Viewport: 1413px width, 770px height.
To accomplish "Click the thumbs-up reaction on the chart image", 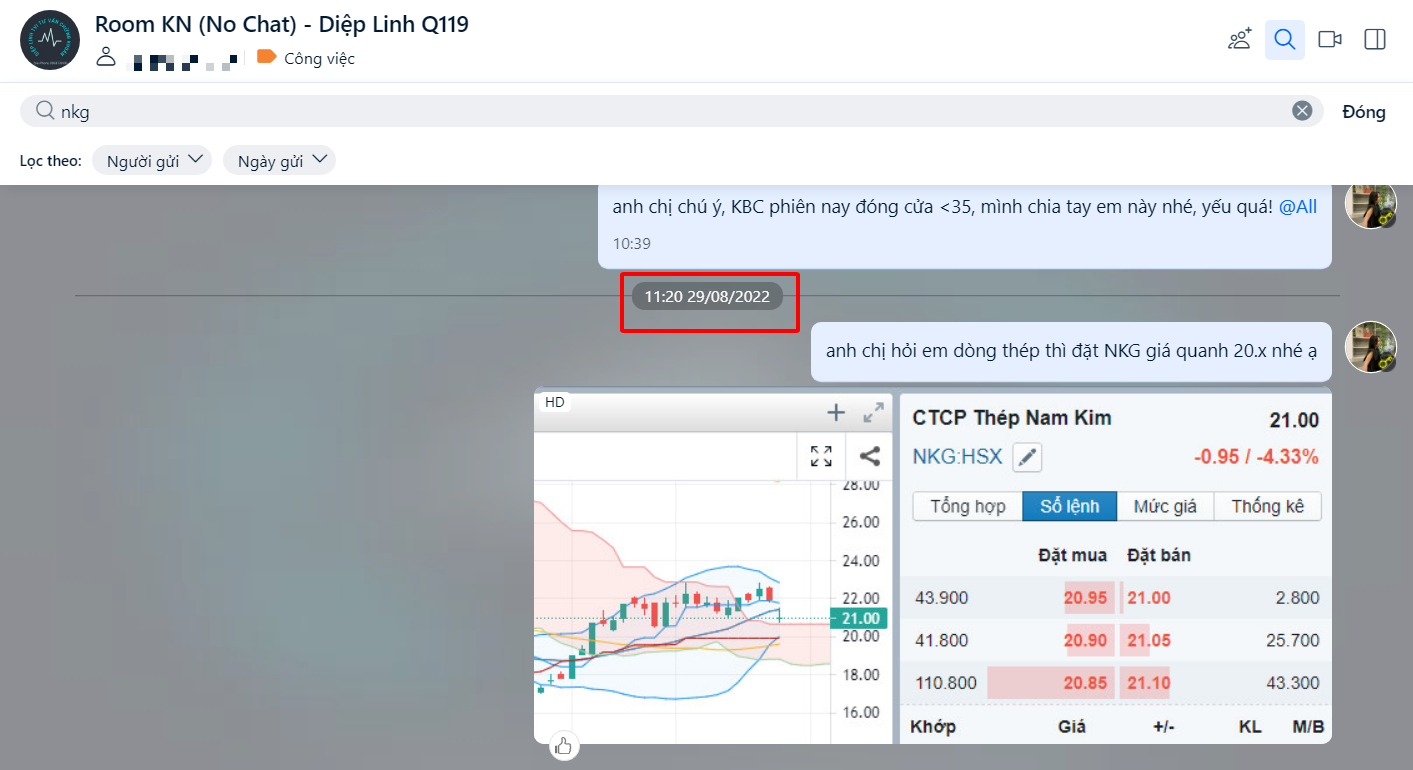I will [564, 745].
